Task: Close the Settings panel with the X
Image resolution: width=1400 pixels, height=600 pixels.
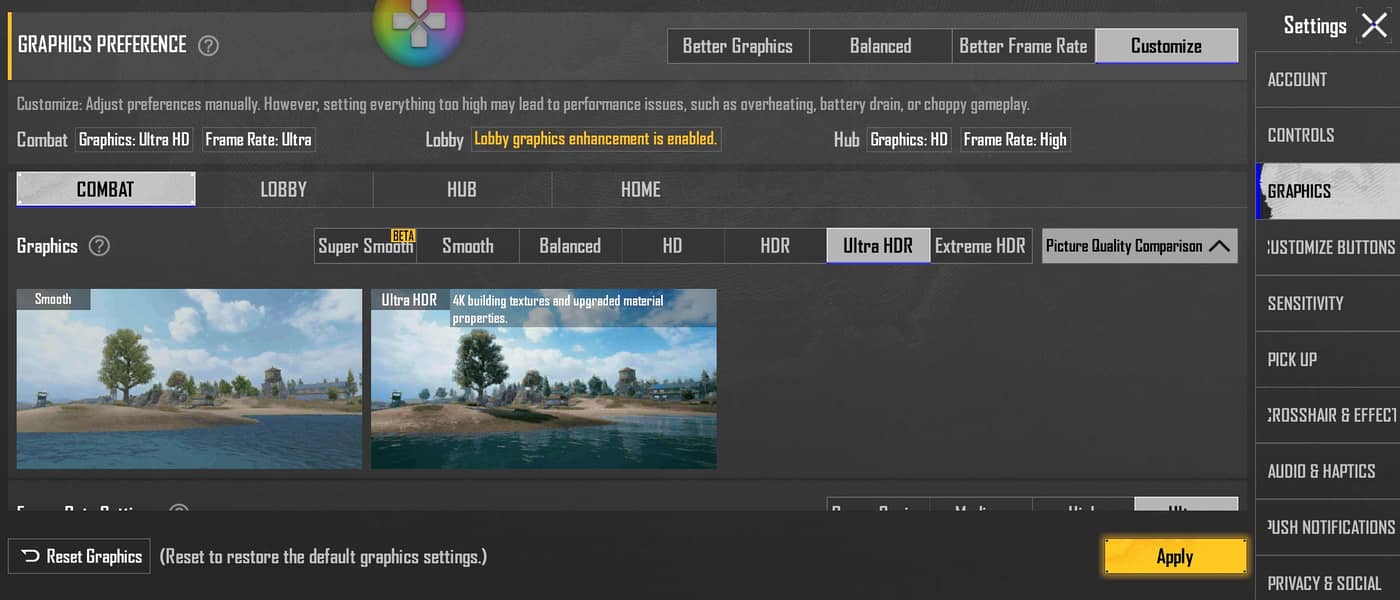Action: (x=1374, y=26)
